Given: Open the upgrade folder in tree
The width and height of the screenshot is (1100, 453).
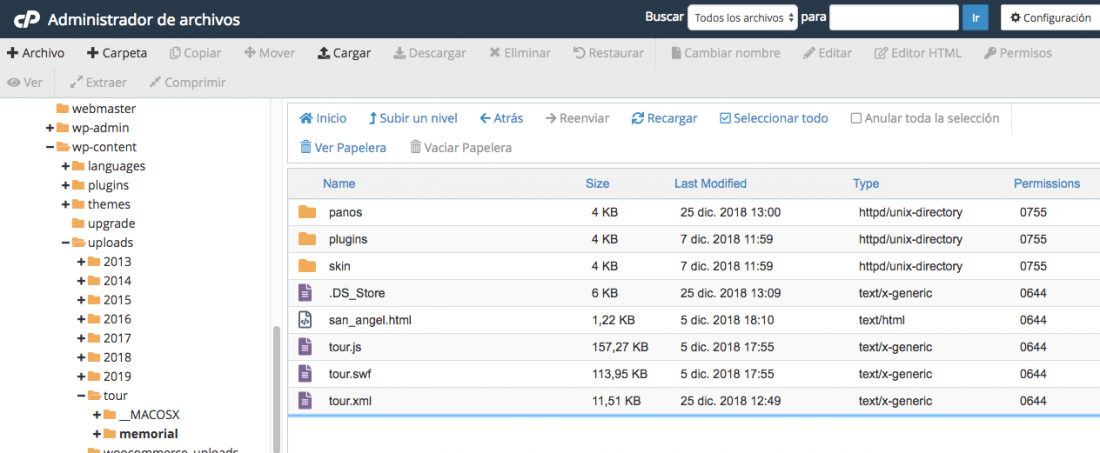Looking at the screenshot, I should pyautogui.click(x=104, y=224).
